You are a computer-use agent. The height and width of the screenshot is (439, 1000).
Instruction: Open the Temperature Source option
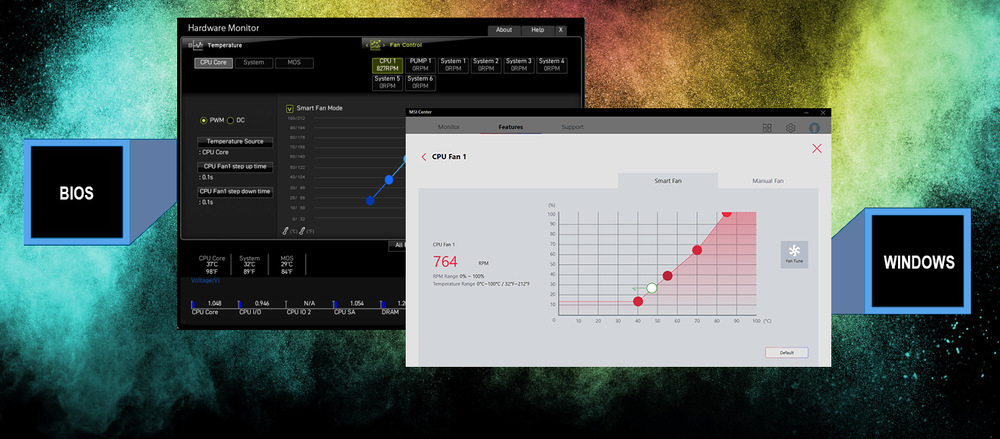point(235,142)
